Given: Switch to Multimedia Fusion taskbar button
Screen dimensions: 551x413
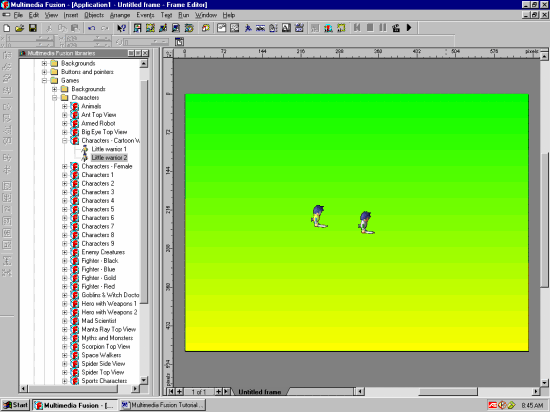Looking at the screenshot, I should (74, 405).
